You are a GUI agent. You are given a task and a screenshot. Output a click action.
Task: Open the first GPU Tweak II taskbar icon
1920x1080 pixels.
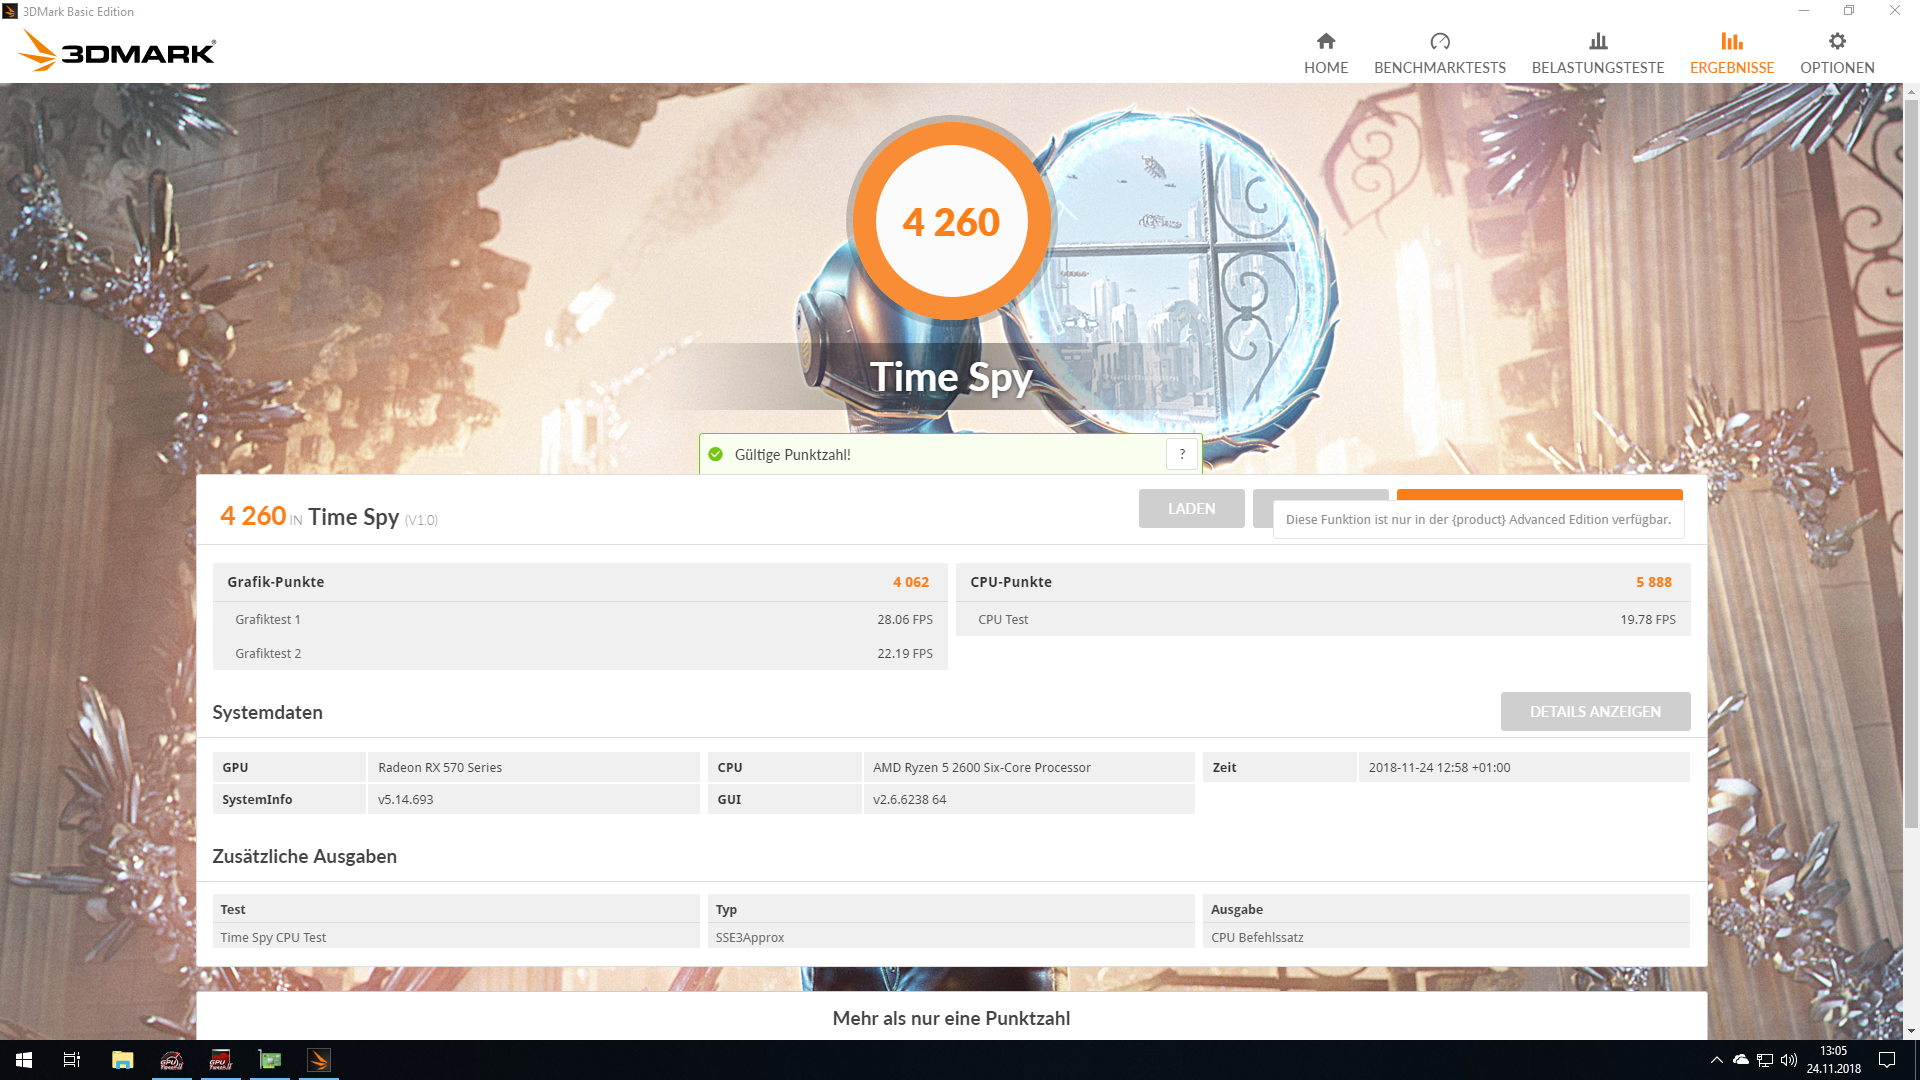tap(171, 1060)
